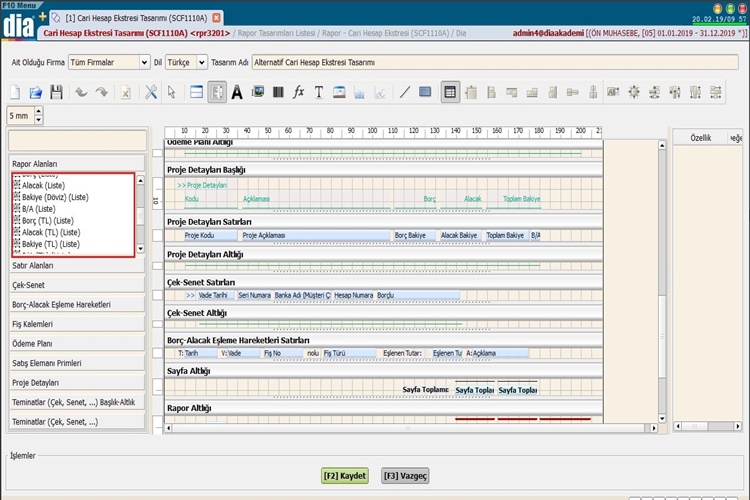Select the blue rectangle shape tool
Viewport: 750px width, 500px height.
coord(425,91)
